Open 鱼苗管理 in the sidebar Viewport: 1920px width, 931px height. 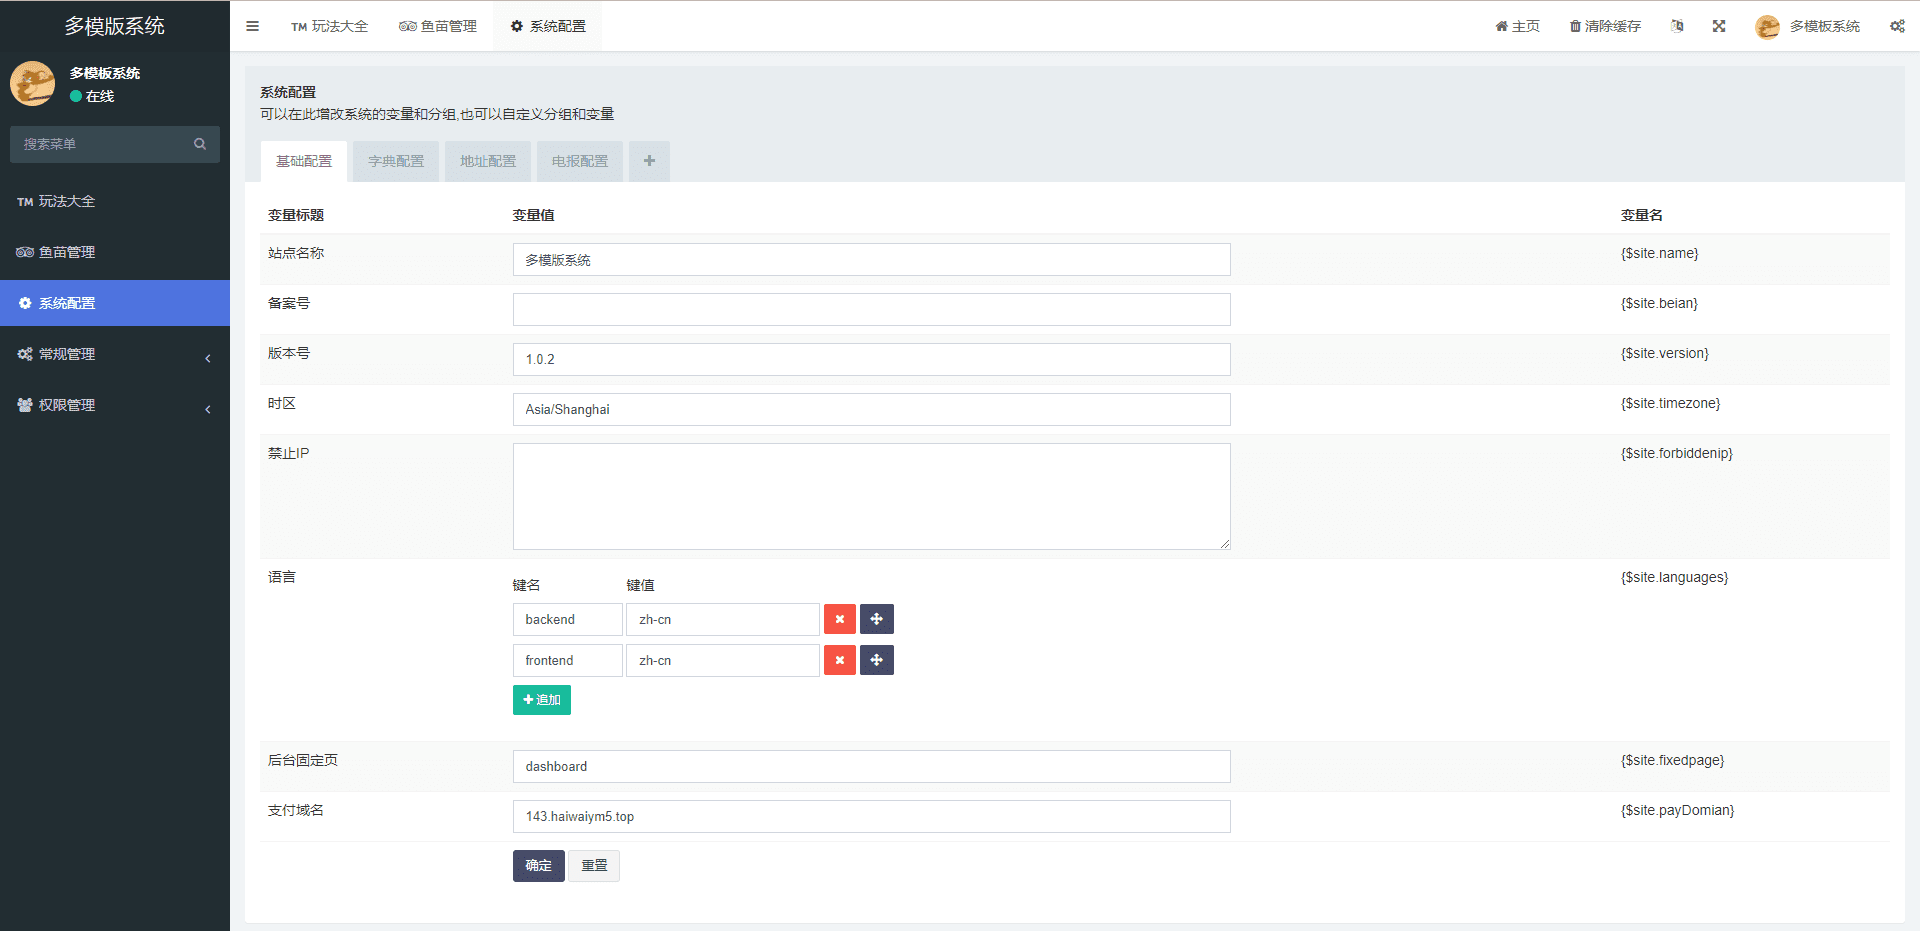pyautogui.click(x=66, y=252)
